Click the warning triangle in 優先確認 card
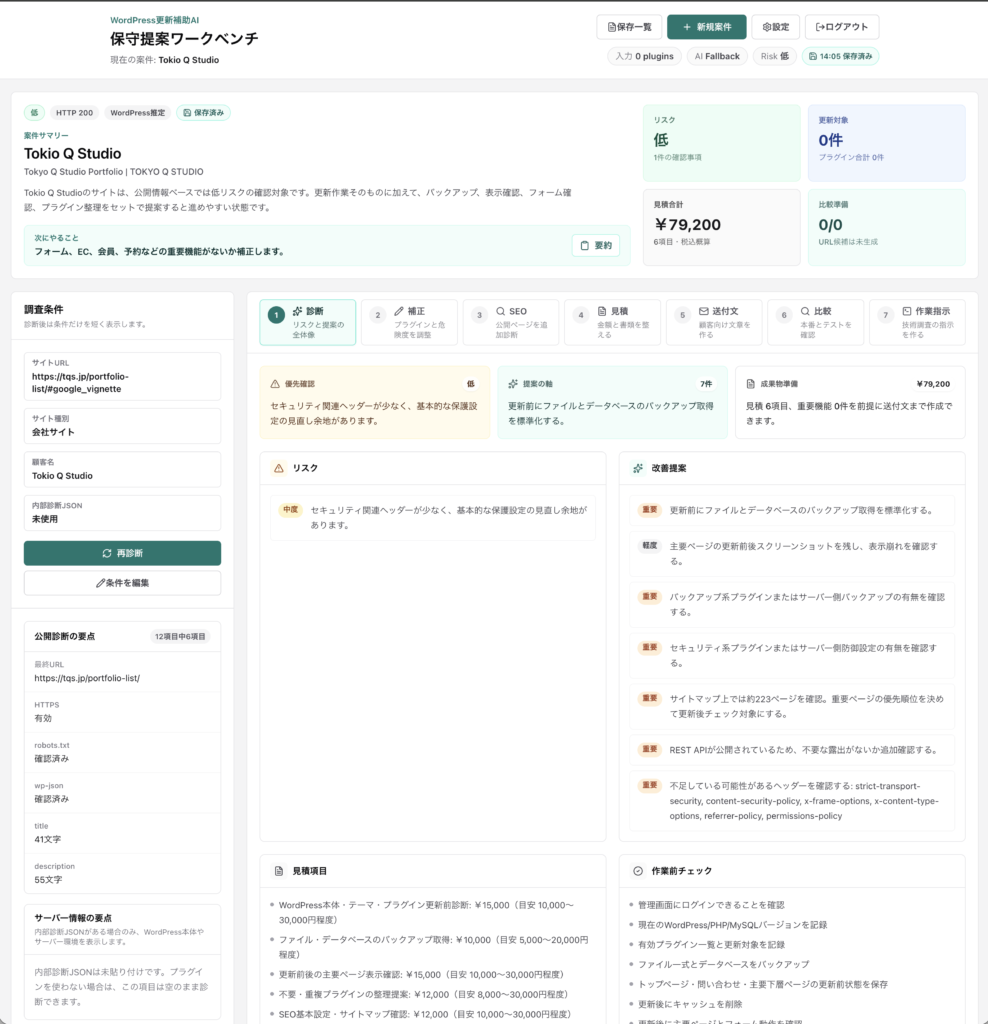This screenshot has height=1024, width=988. 275,384
